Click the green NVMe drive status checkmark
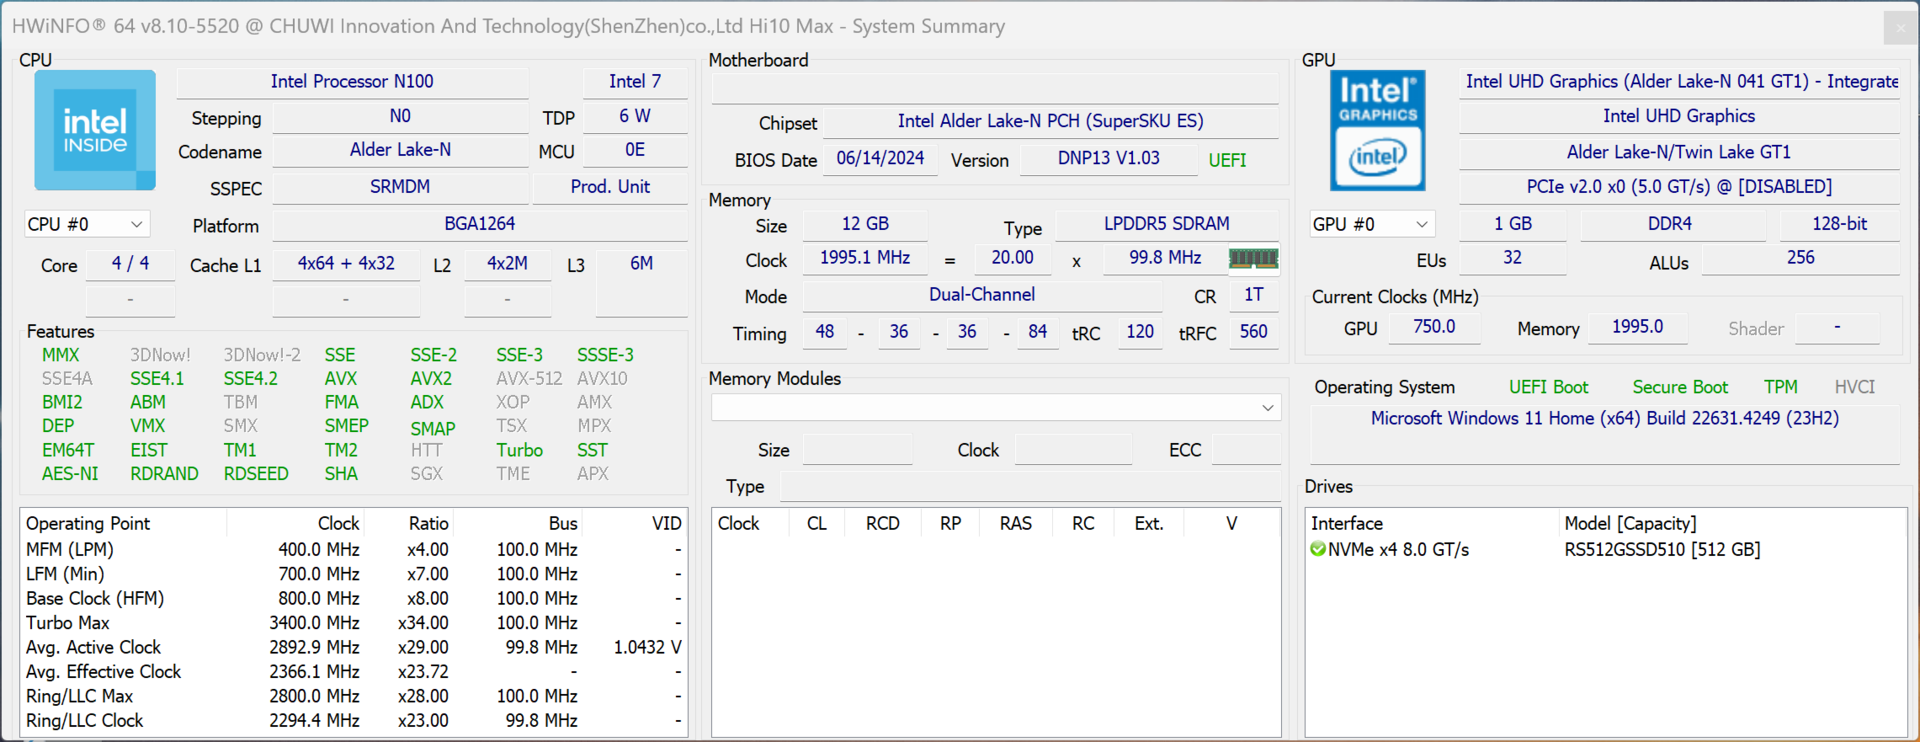 [1318, 549]
